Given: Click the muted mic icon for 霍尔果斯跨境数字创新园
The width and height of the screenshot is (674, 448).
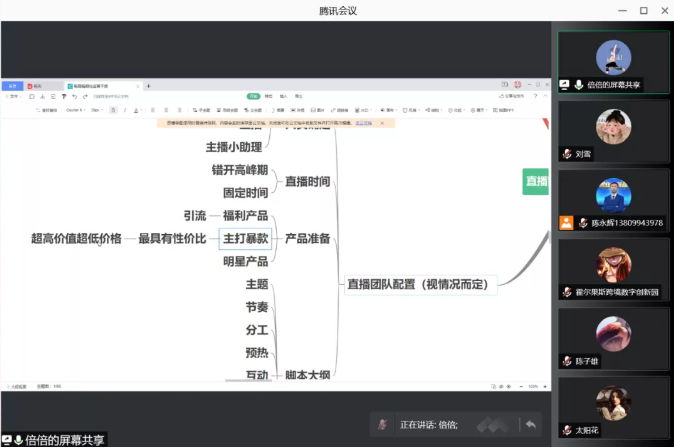Looking at the screenshot, I should coord(567,292).
